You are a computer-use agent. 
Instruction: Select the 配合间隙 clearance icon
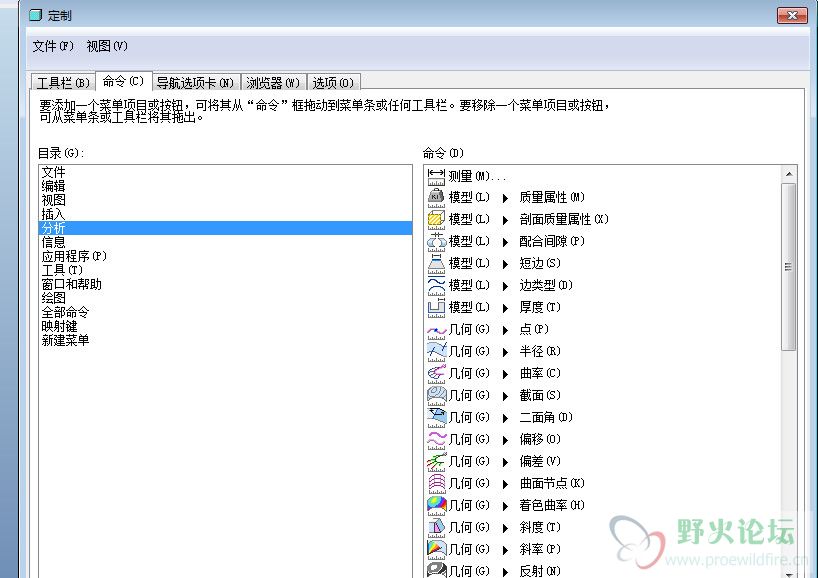436,241
